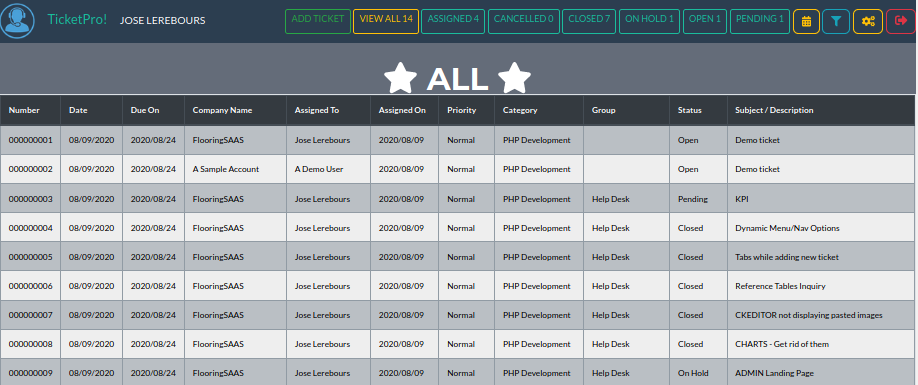Click the Tabs while adding new ticket subject
This screenshot has width=918, height=385.
tap(787, 257)
